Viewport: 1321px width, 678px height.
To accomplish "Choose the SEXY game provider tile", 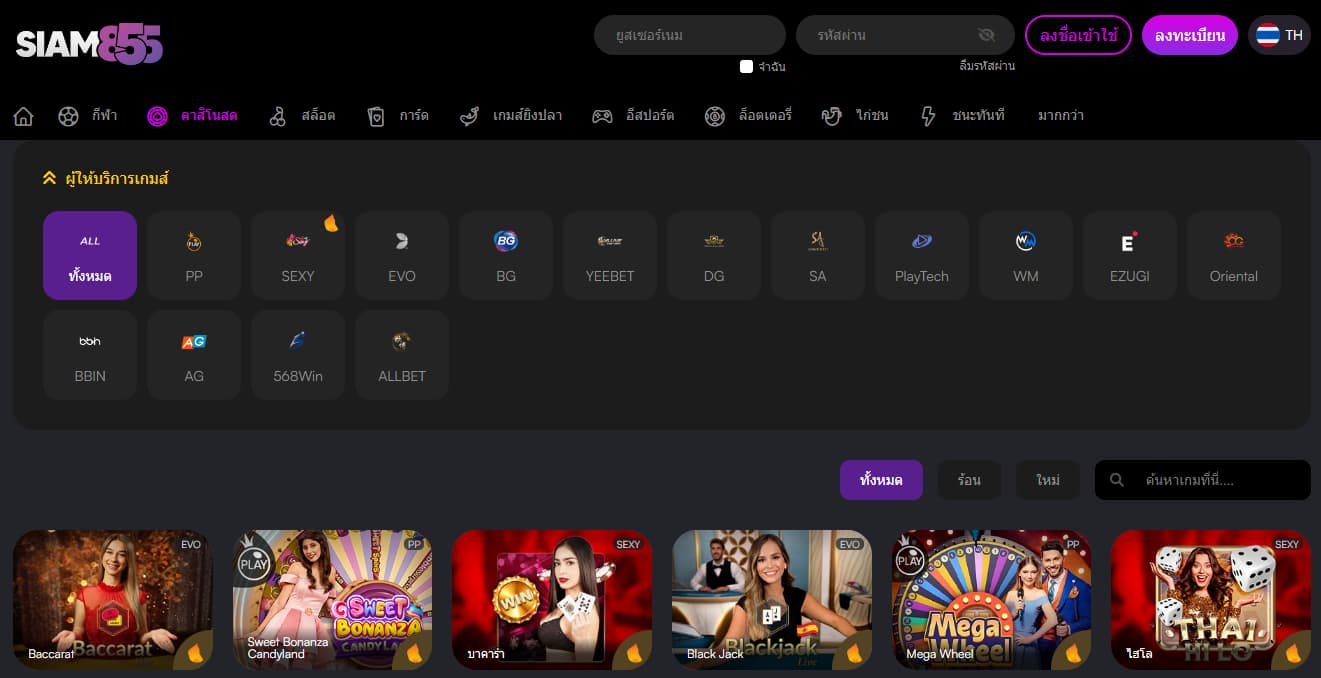I will click(x=298, y=255).
